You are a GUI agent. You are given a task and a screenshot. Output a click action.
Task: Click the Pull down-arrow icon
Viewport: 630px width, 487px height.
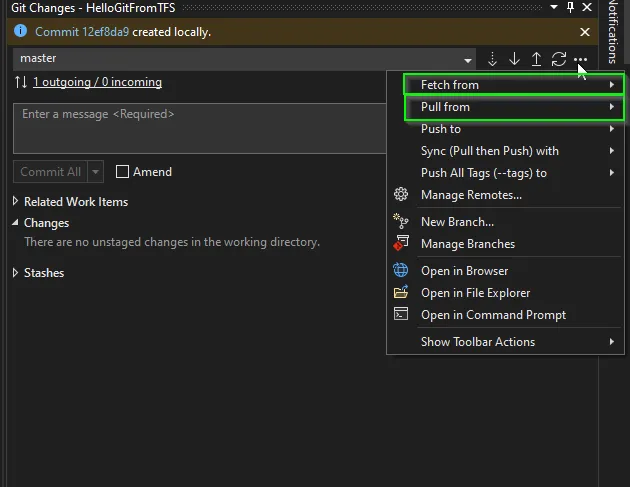(x=514, y=59)
